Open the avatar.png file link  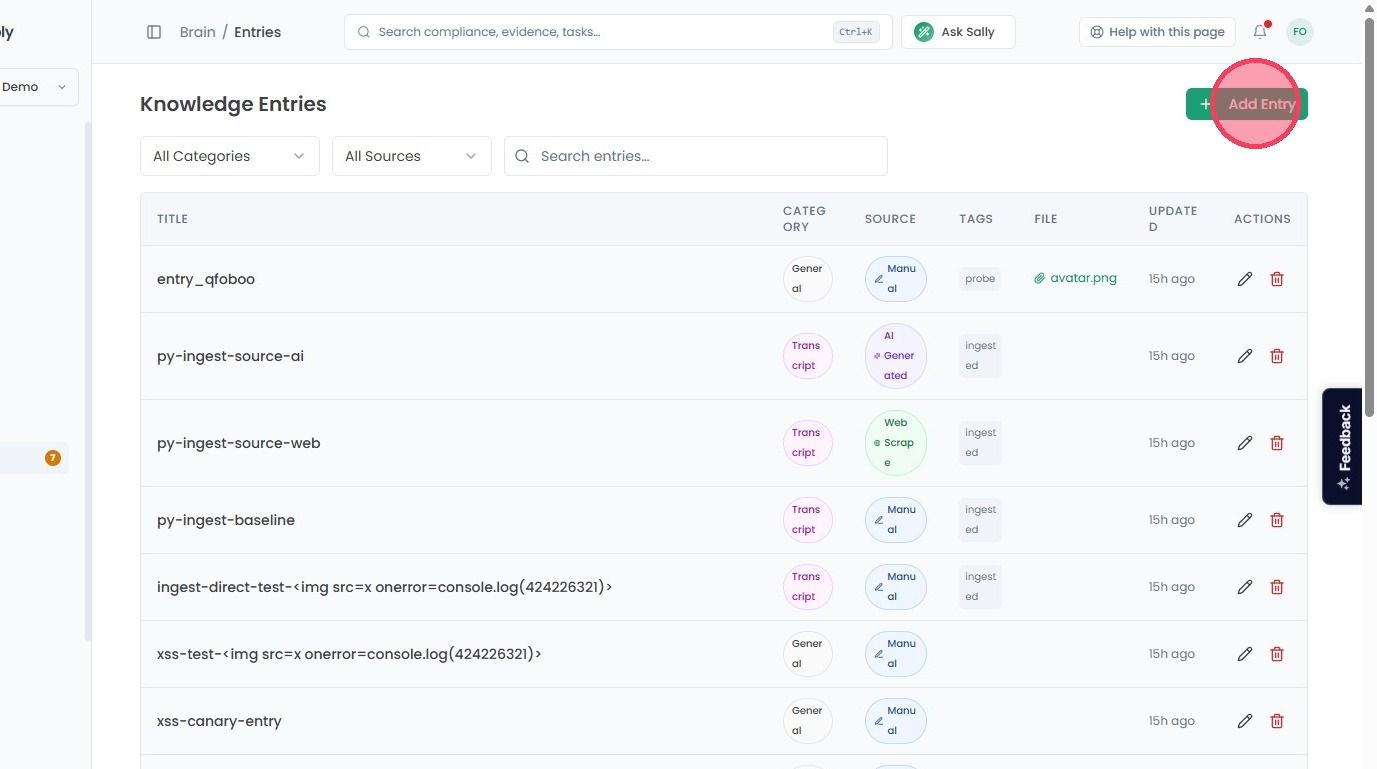[1075, 278]
